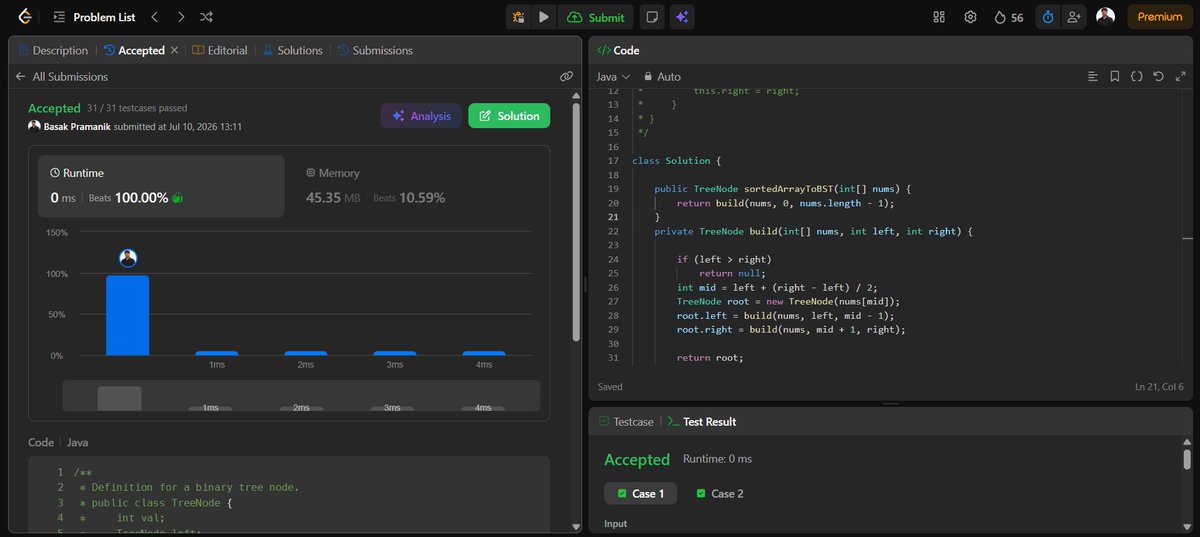The height and width of the screenshot is (537, 1200).
Task: Pick a random problem with shuffle icon
Action: tap(206, 17)
